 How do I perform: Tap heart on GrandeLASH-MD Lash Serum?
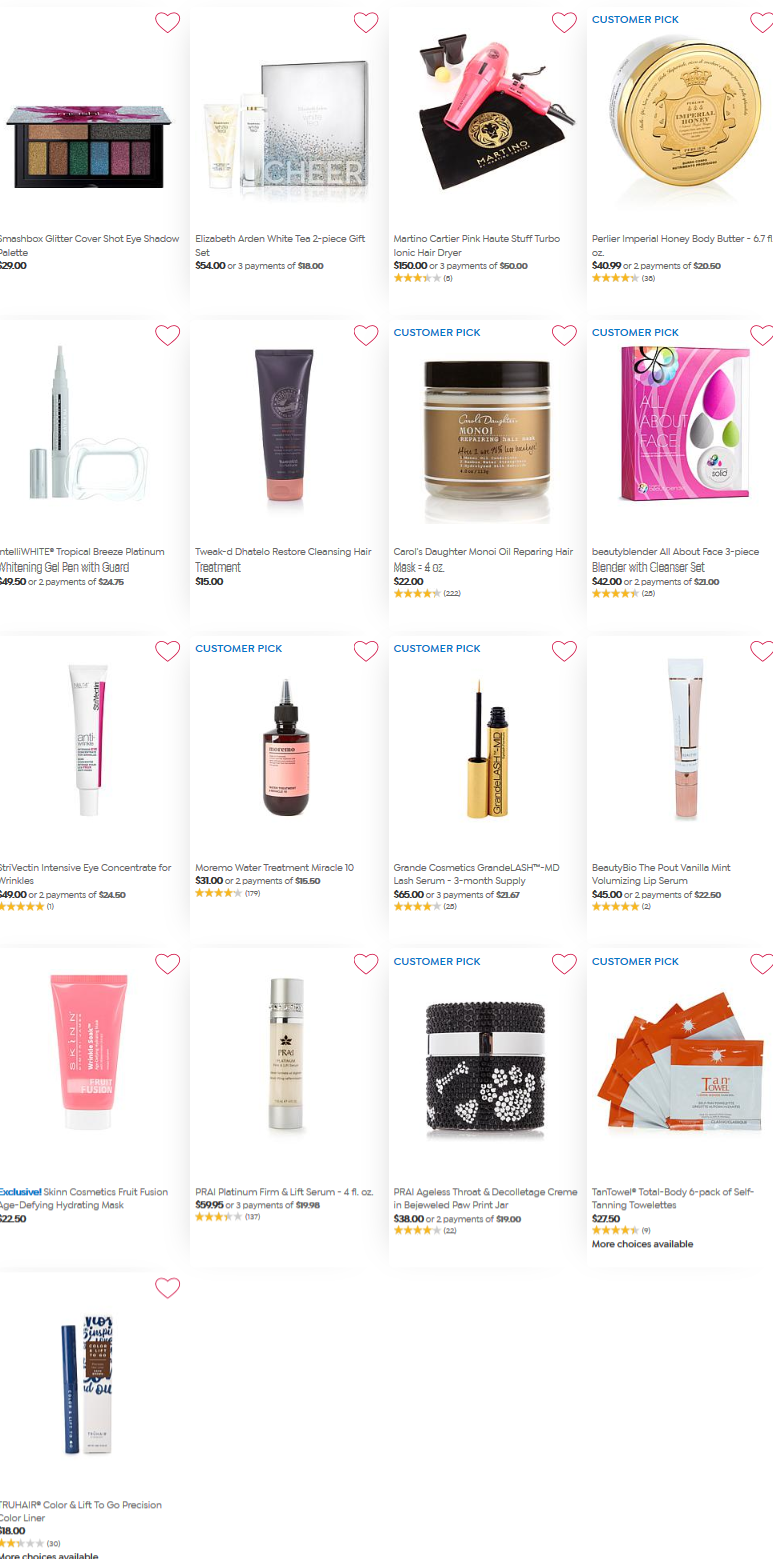point(564,651)
